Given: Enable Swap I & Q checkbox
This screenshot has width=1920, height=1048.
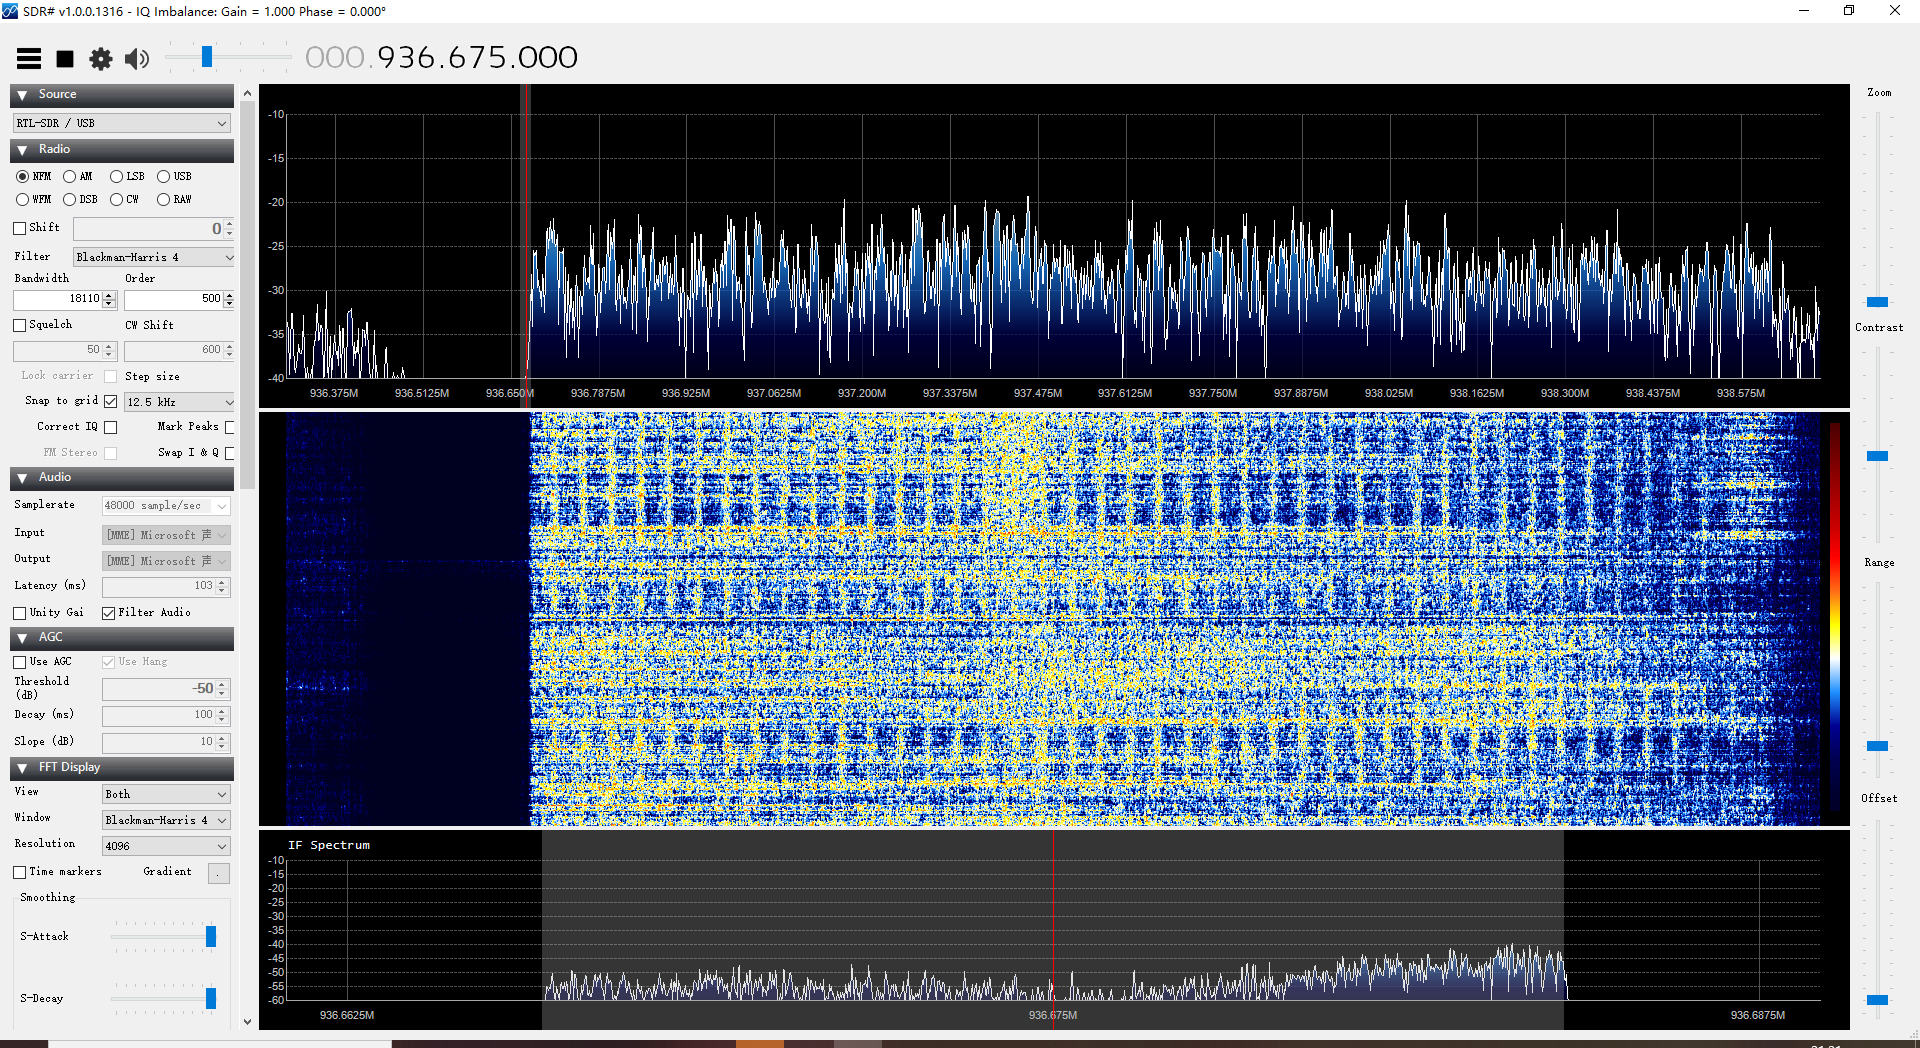Looking at the screenshot, I should pyautogui.click(x=230, y=453).
